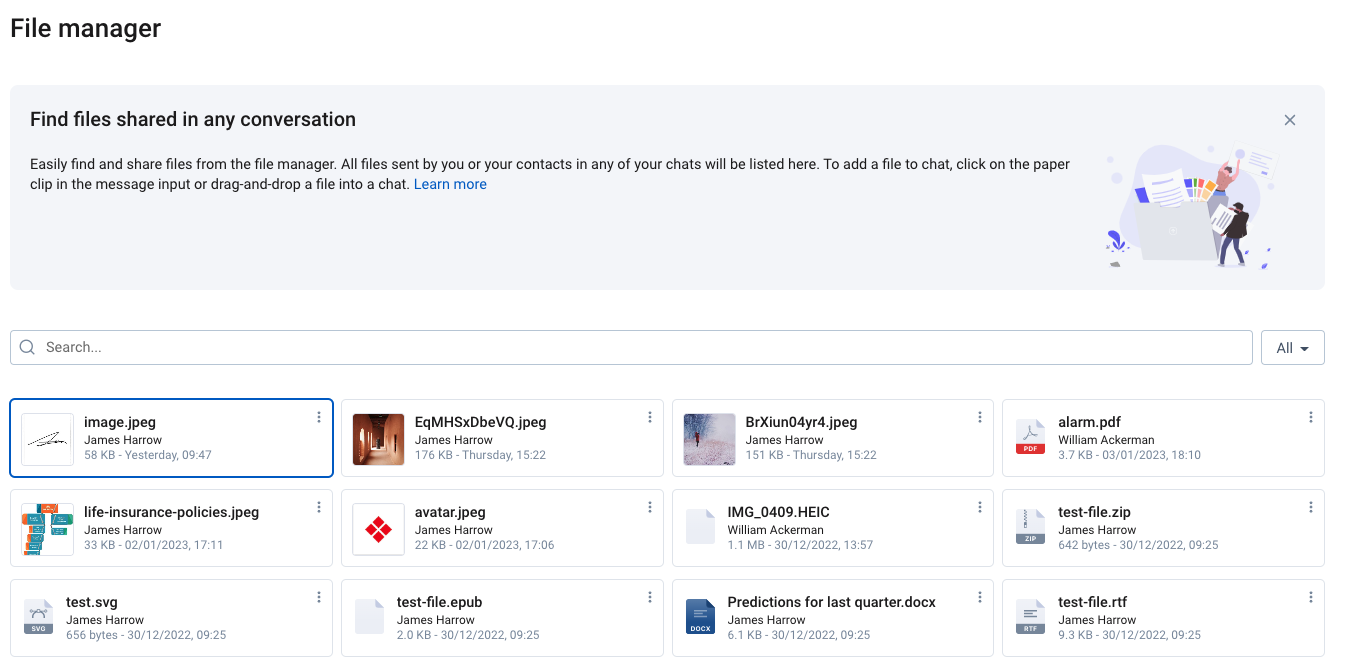The height and width of the screenshot is (666, 1352).
Task: Open options menu for alarm.pdf
Action: (1311, 417)
